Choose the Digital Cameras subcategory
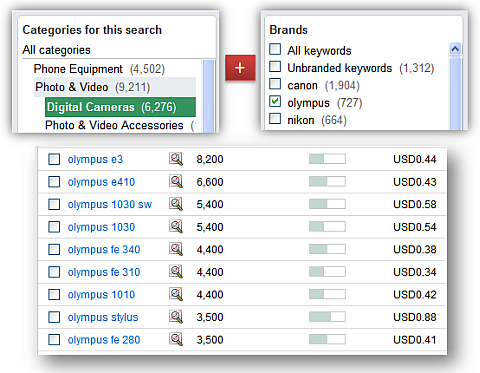This screenshot has height=373, width=480. pyautogui.click(x=120, y=107)
